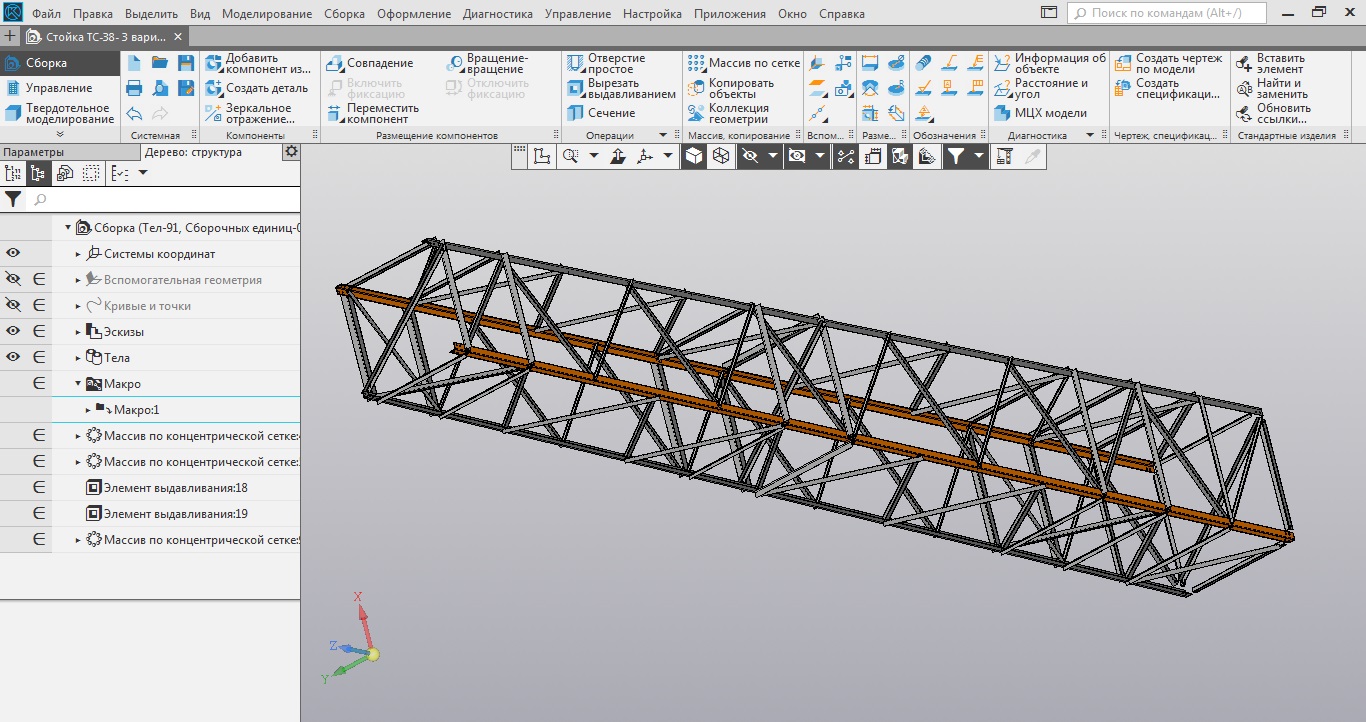The image size is (1366, 722).
Task: Select the Вращение-вращение mate tool
Action: coord(487,63)
